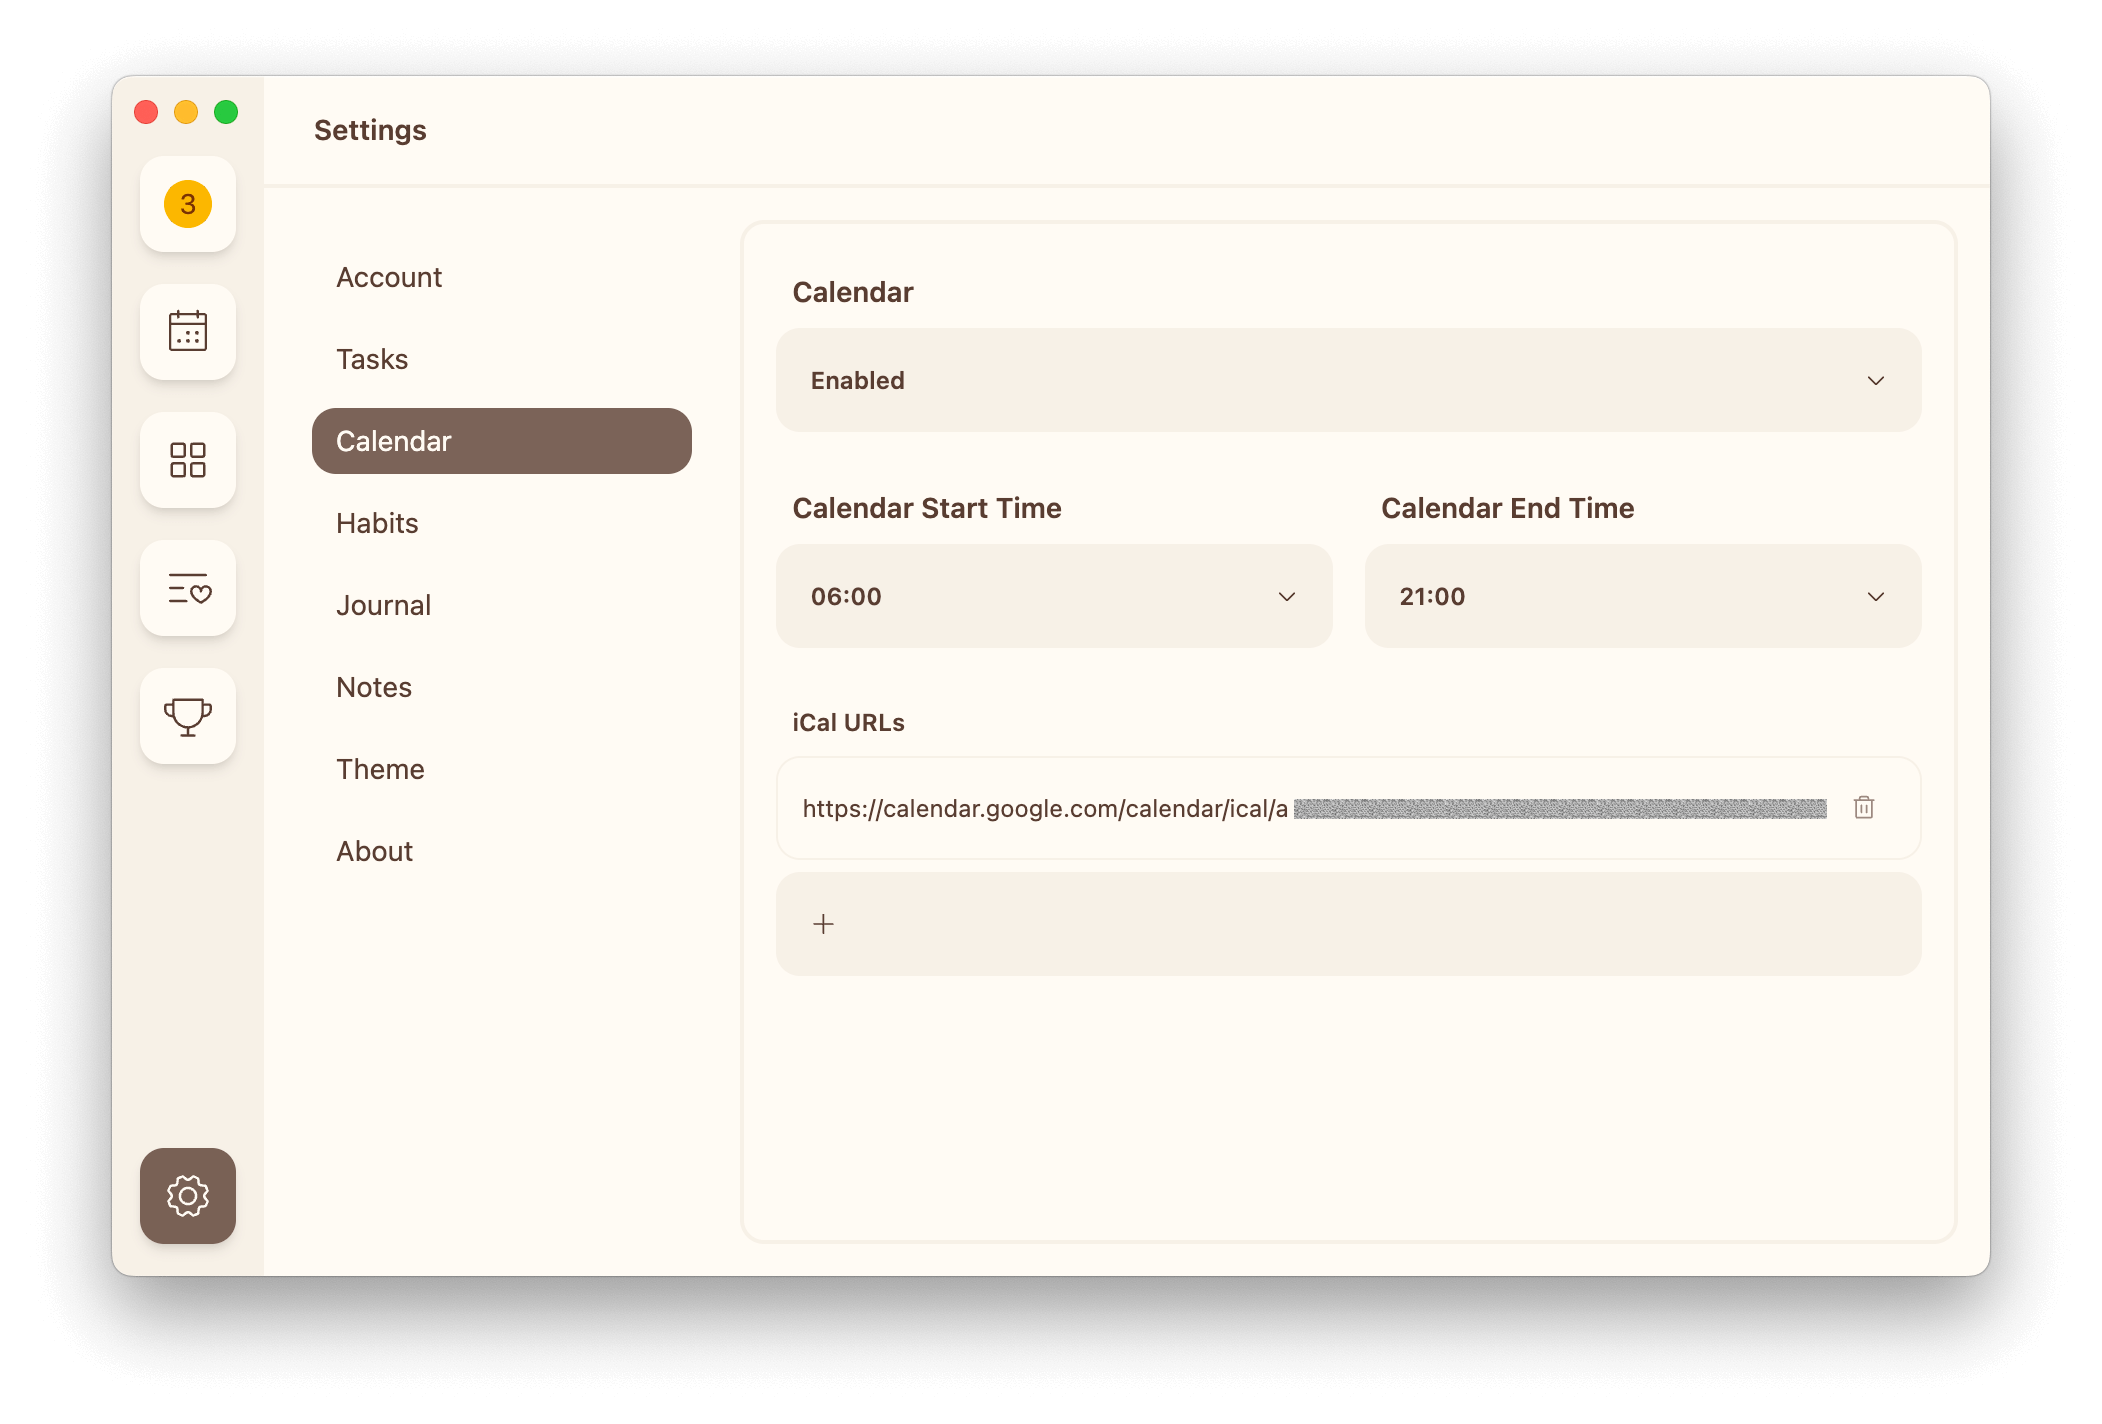Expand Calendar Start Time 06:00 dropdown
This screenshot has height=1424, width=2102.
pyautogui.click(x=1054, y=596)
